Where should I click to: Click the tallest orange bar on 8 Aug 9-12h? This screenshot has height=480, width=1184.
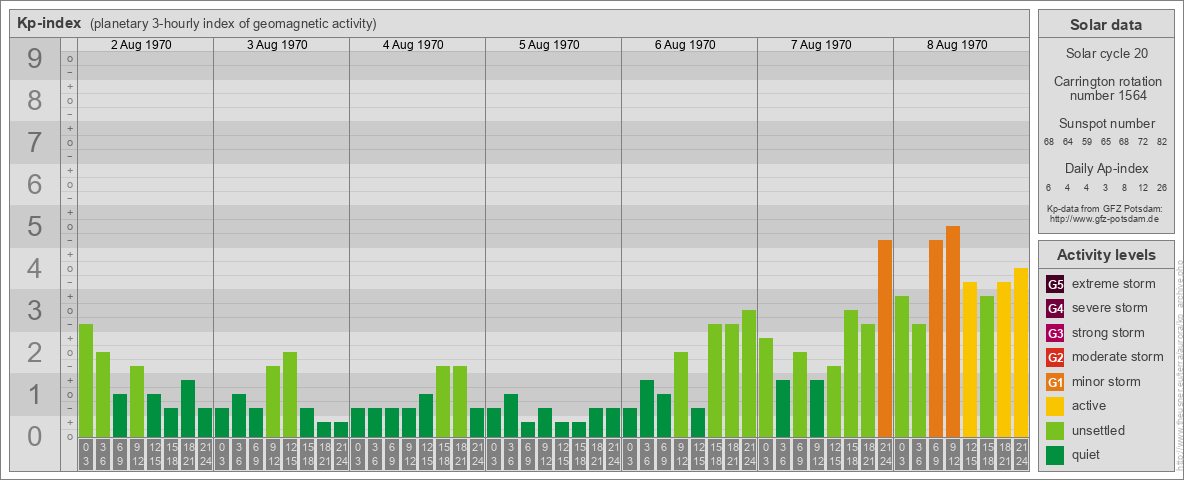(953, 331)
